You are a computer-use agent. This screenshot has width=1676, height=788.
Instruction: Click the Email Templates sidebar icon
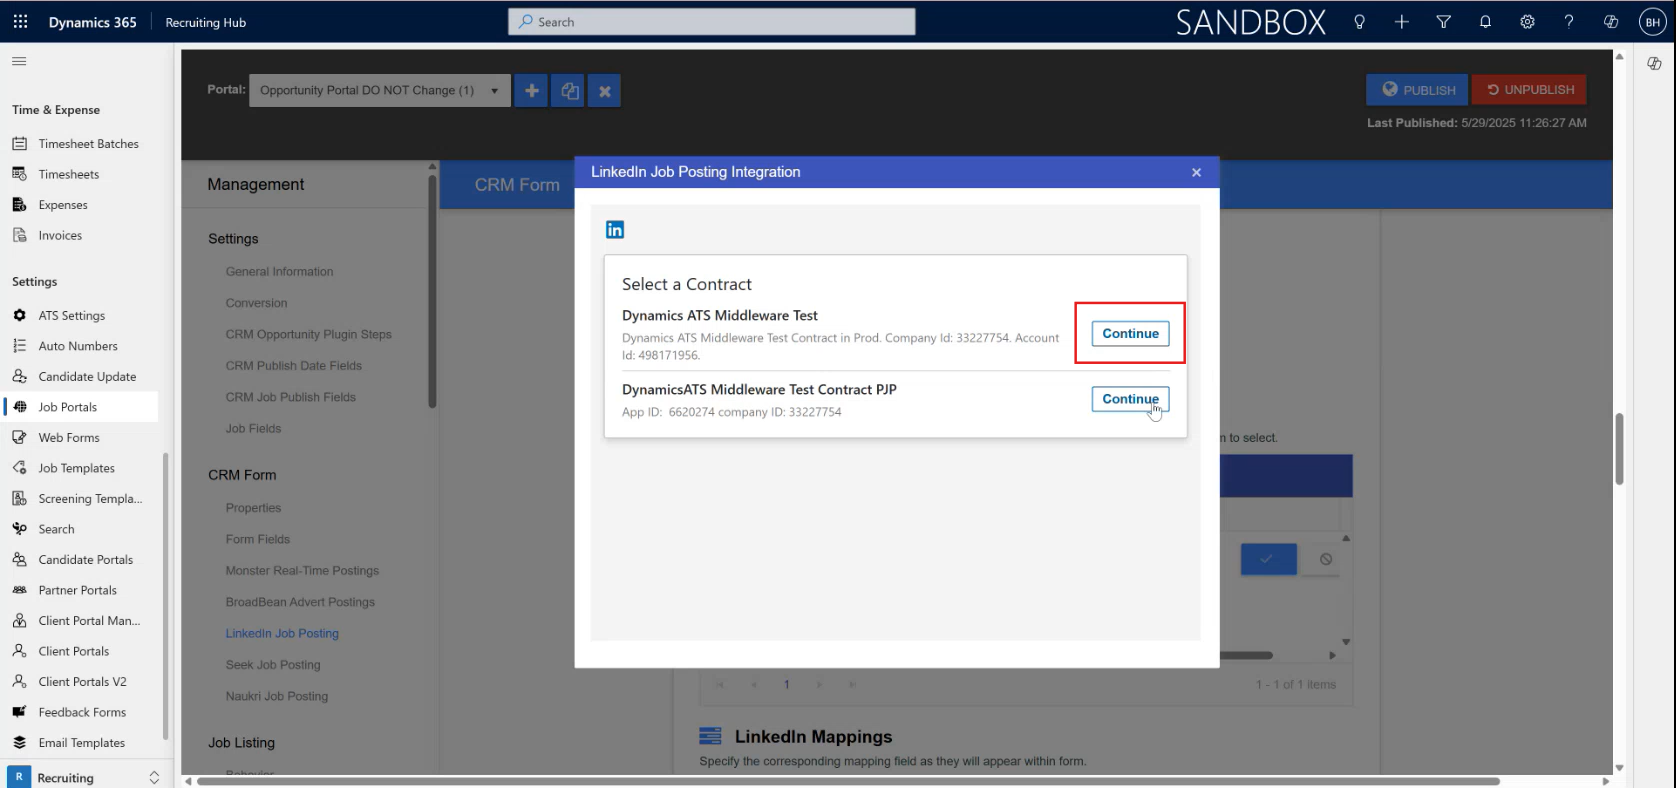(x=19, y=743)
